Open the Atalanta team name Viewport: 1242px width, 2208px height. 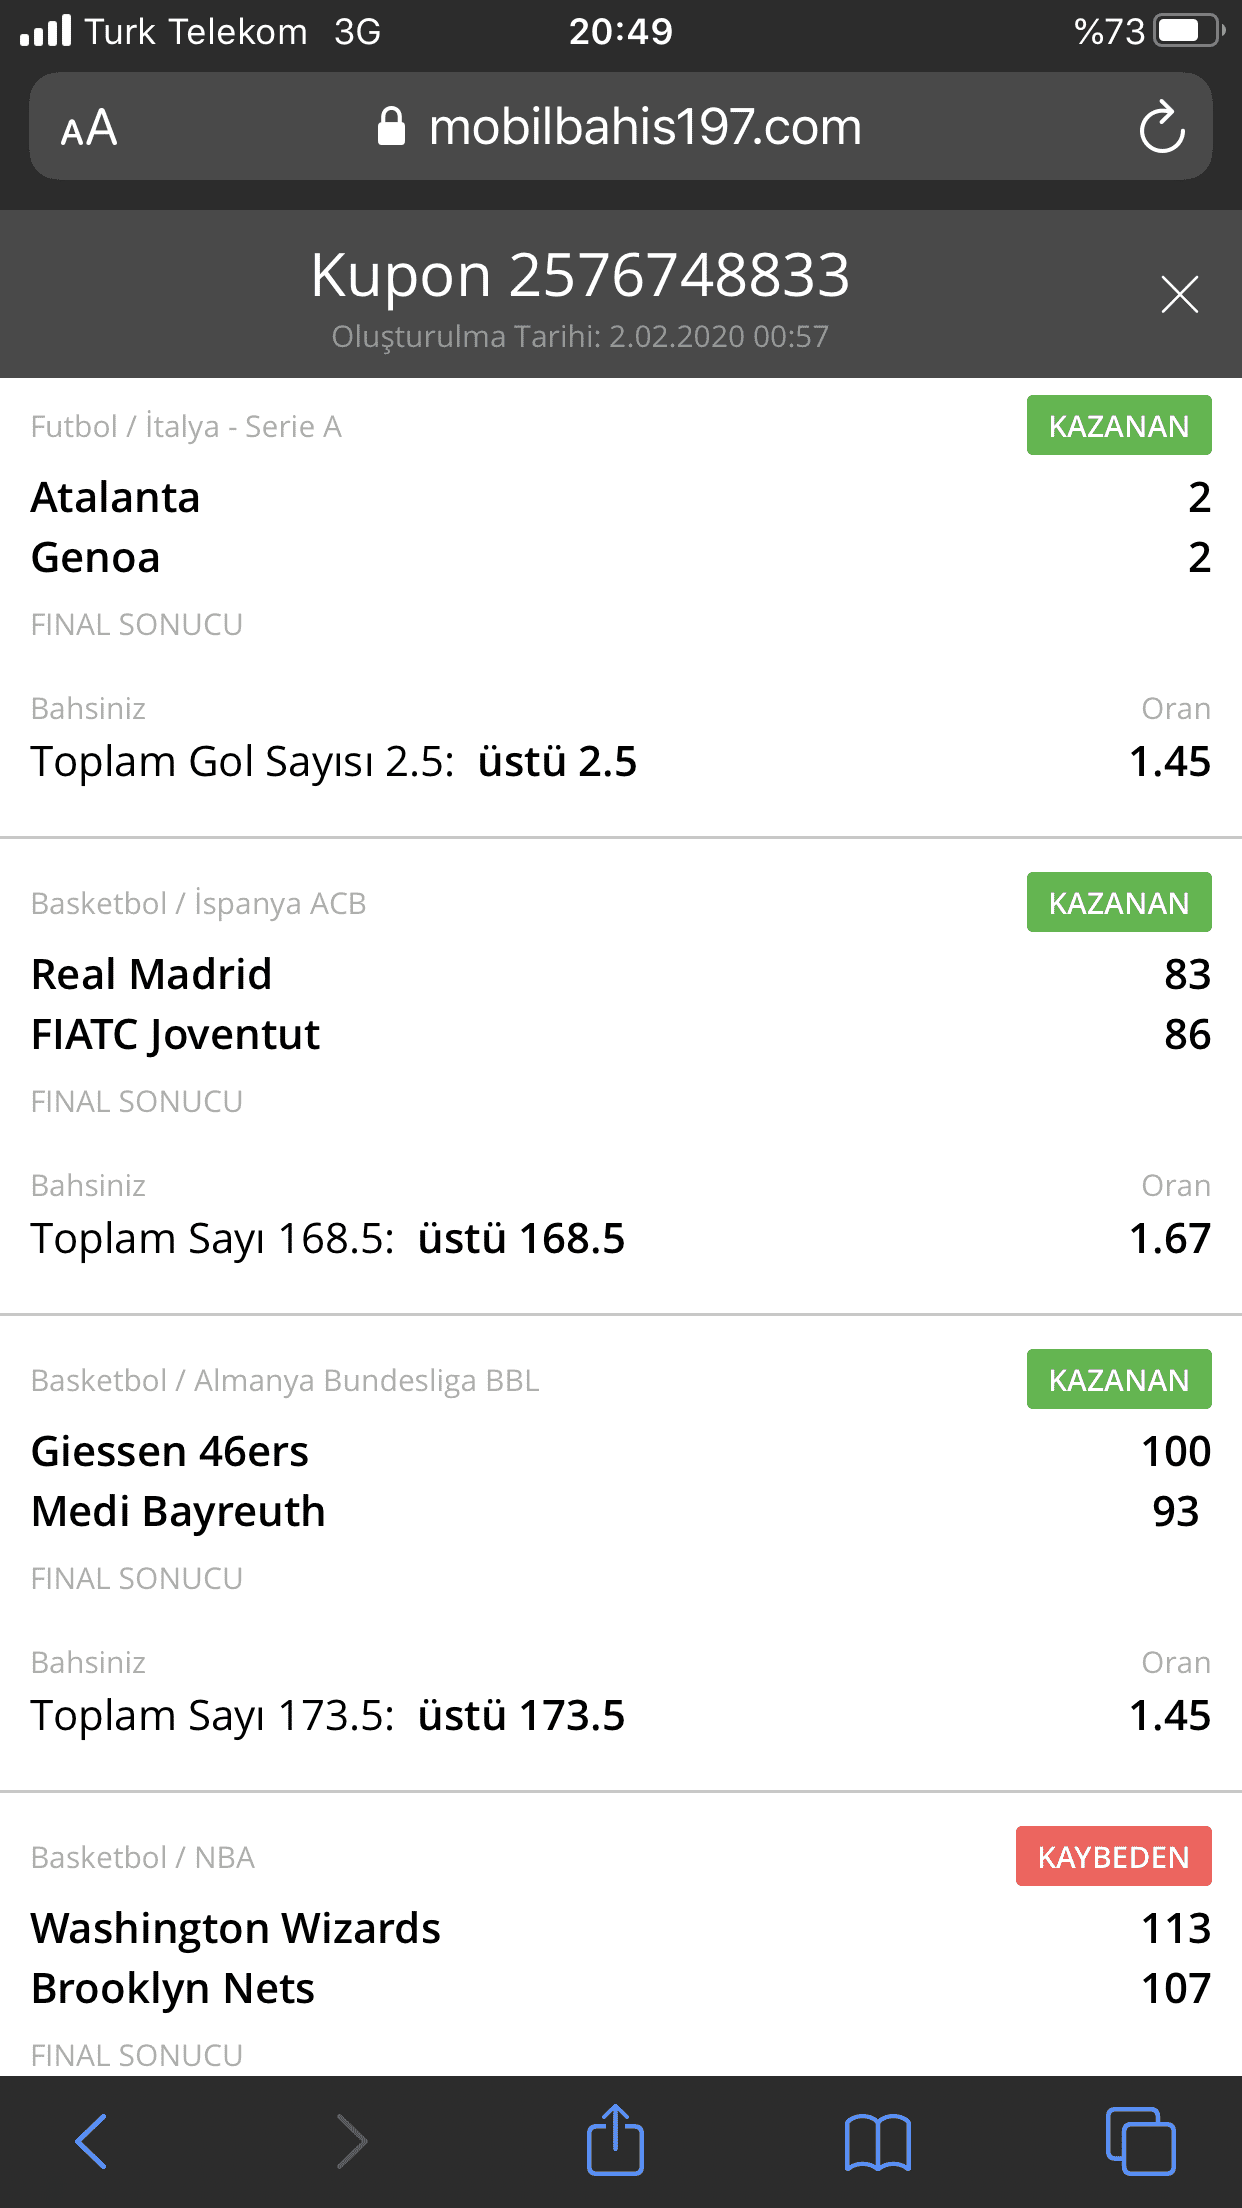116,497
